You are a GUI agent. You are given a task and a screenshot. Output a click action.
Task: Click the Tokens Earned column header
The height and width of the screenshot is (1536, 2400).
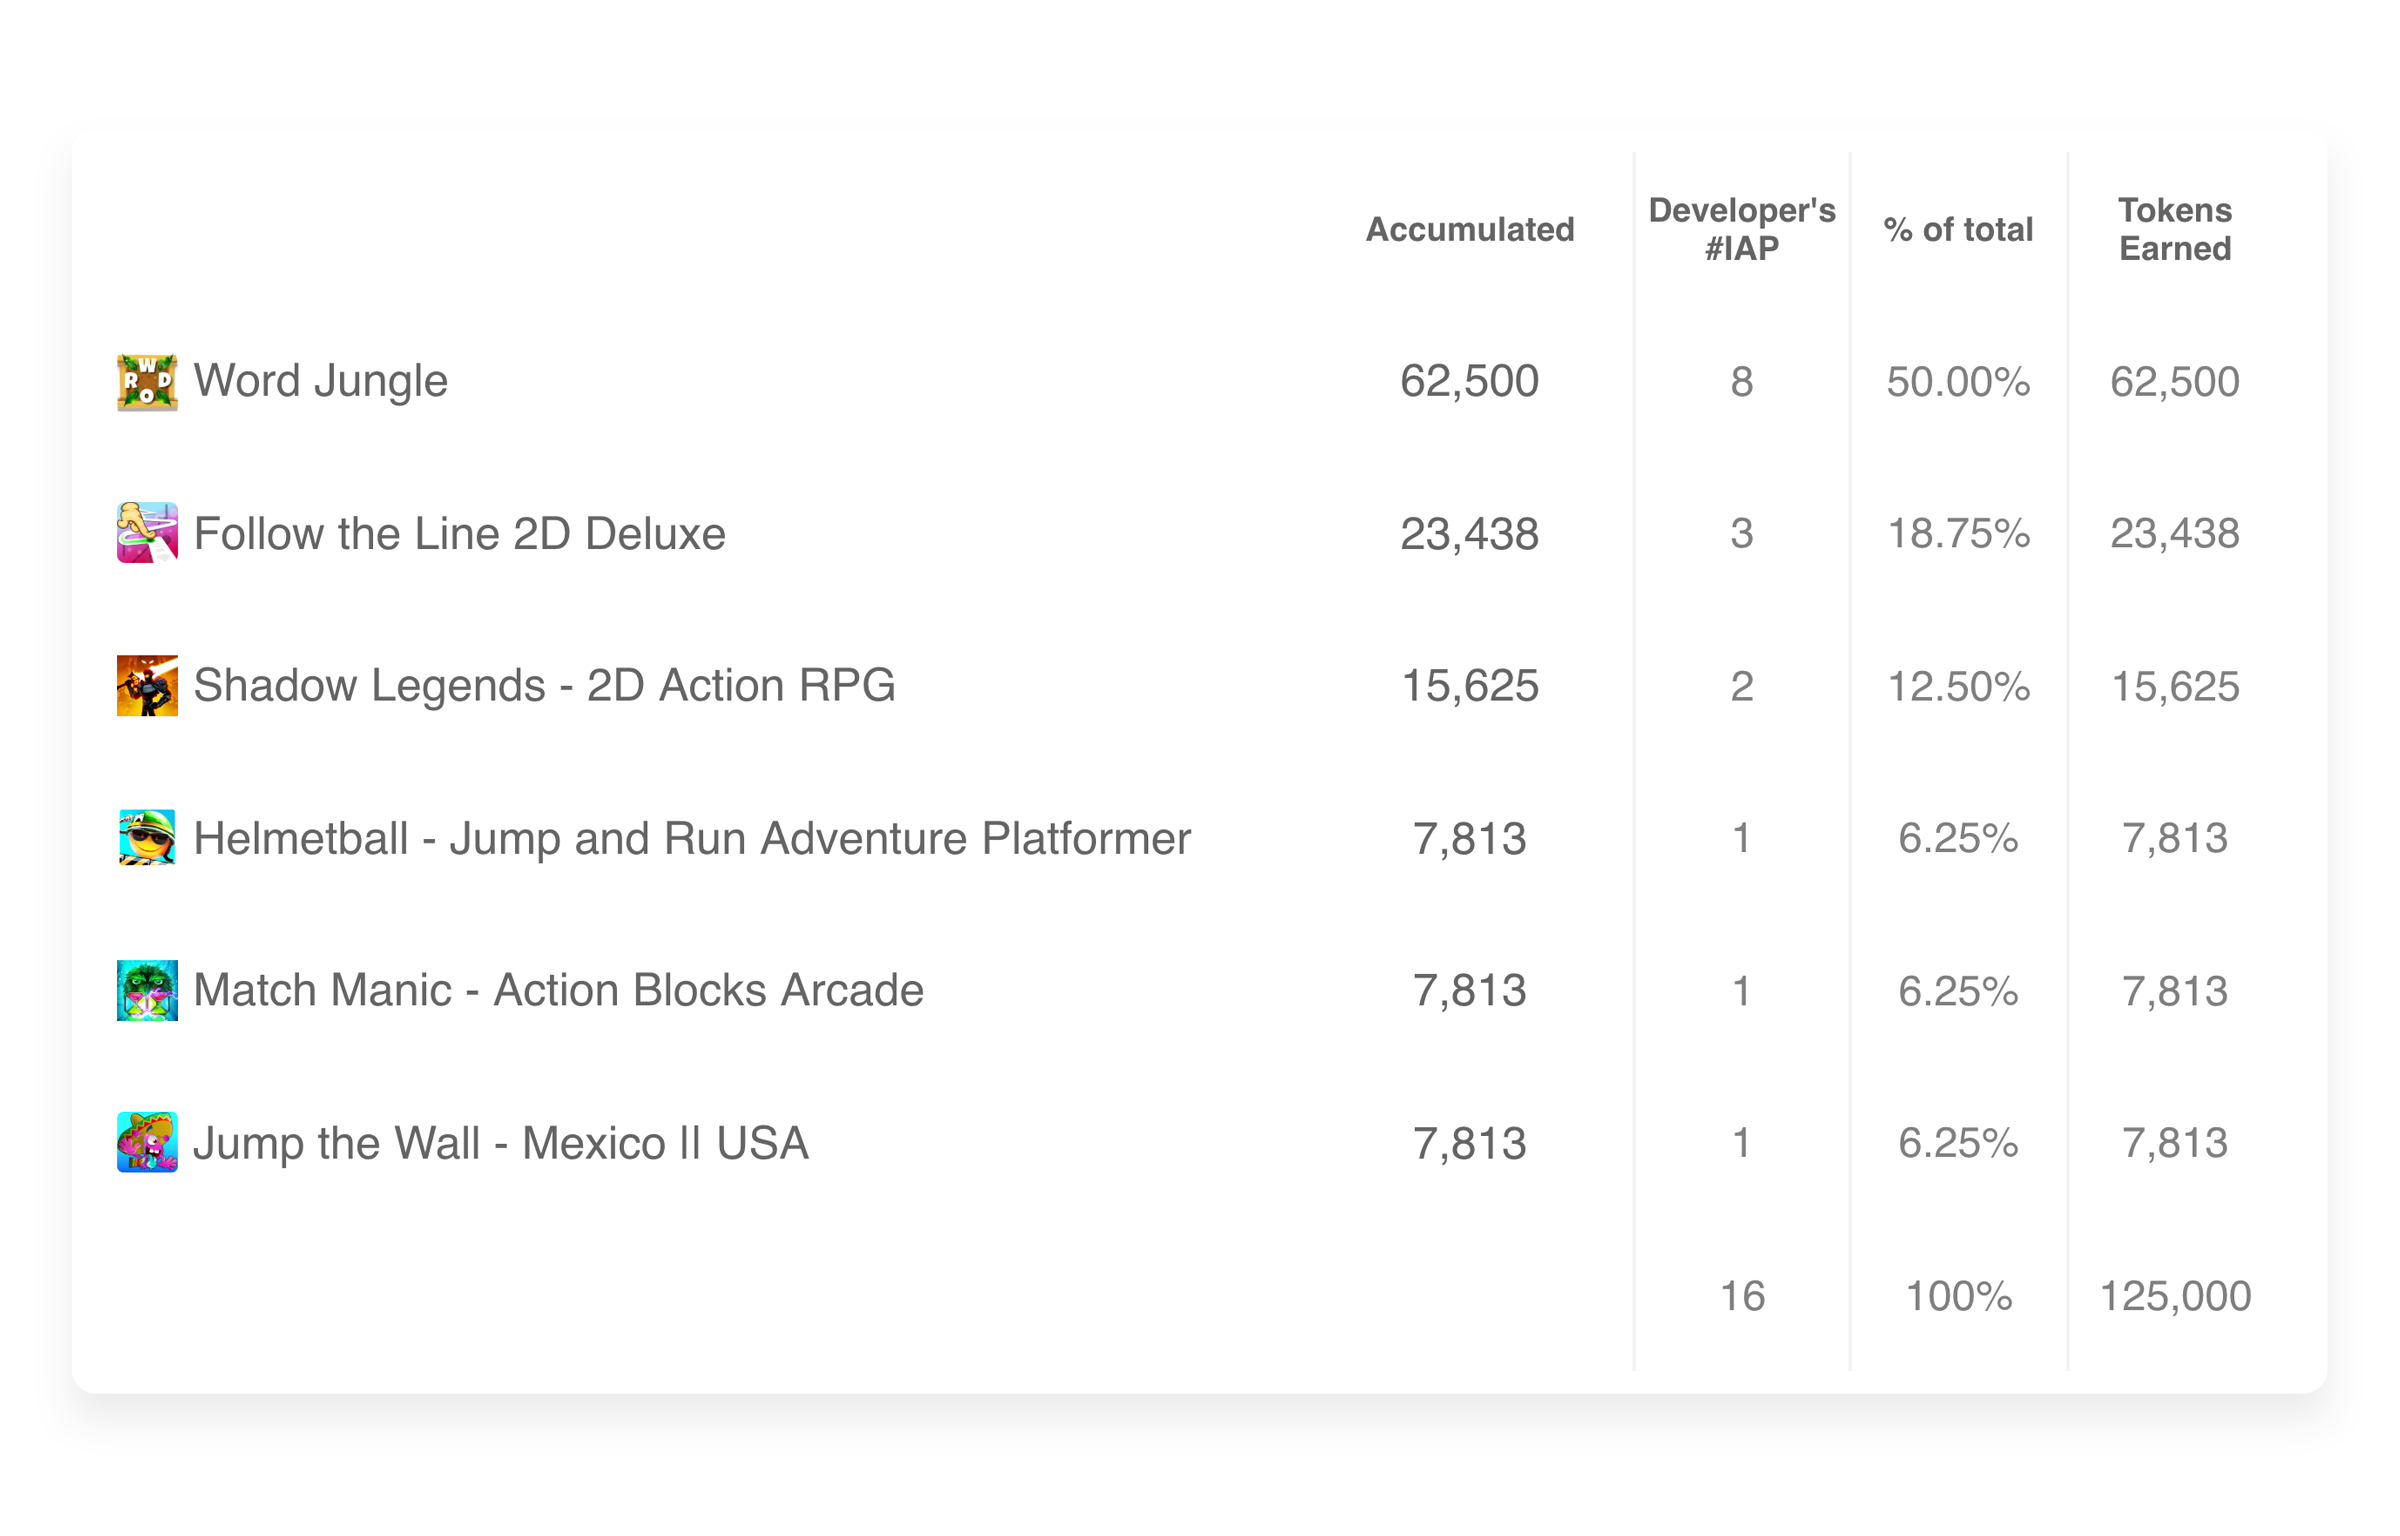(2175, 229)
